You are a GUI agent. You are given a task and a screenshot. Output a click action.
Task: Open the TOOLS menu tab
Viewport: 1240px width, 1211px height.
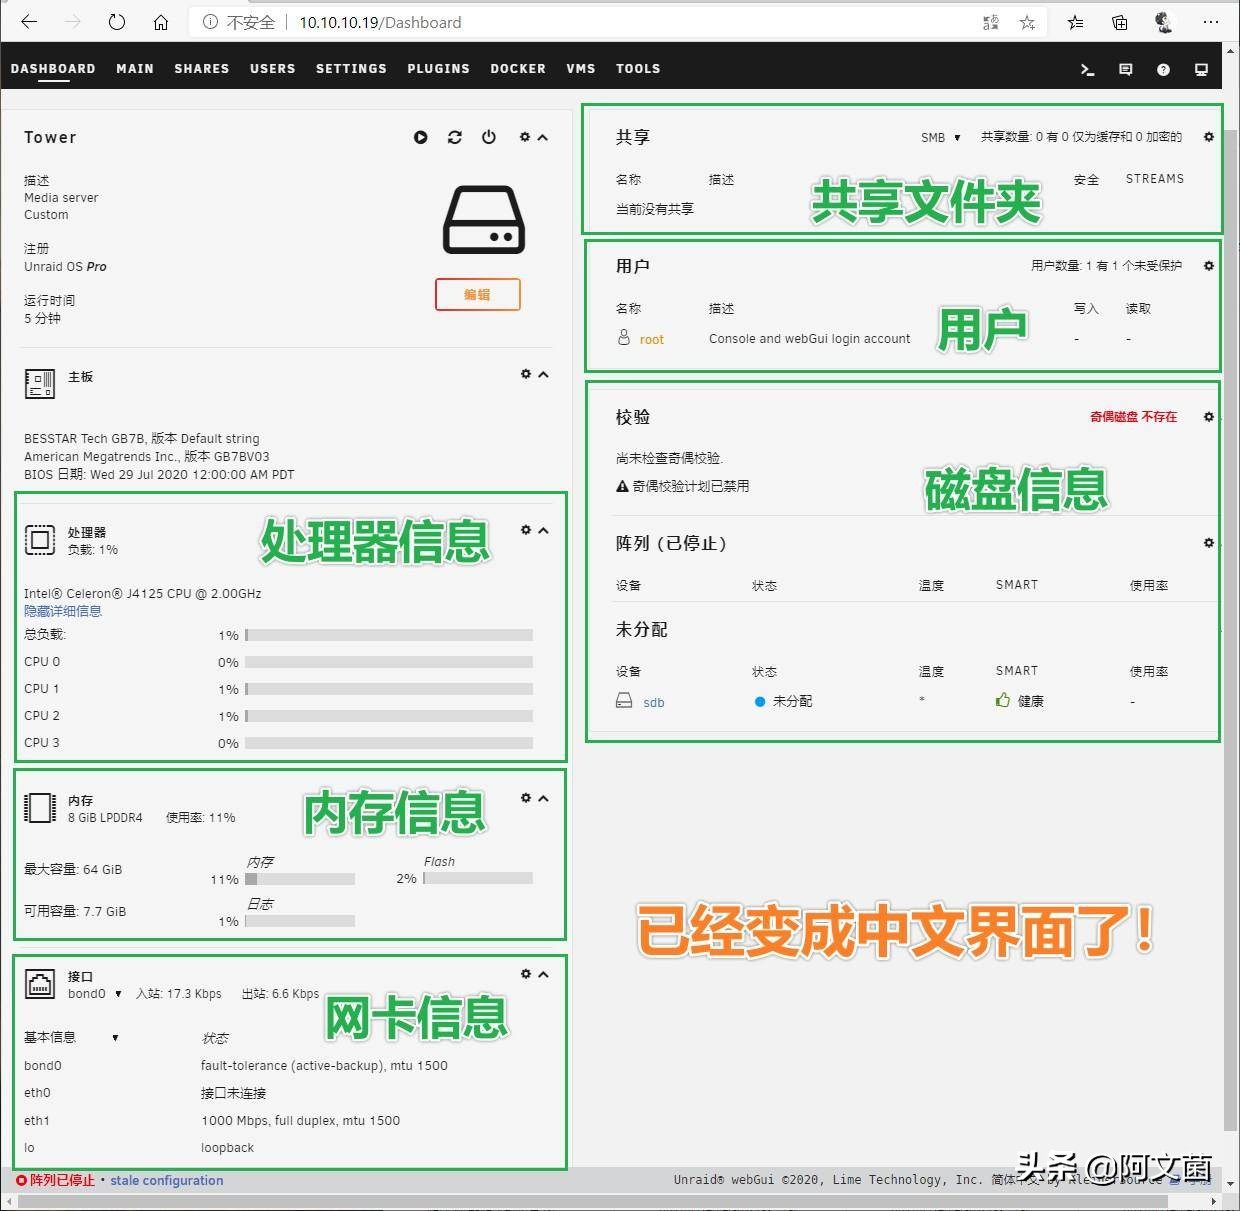click(x=638, y=68)
